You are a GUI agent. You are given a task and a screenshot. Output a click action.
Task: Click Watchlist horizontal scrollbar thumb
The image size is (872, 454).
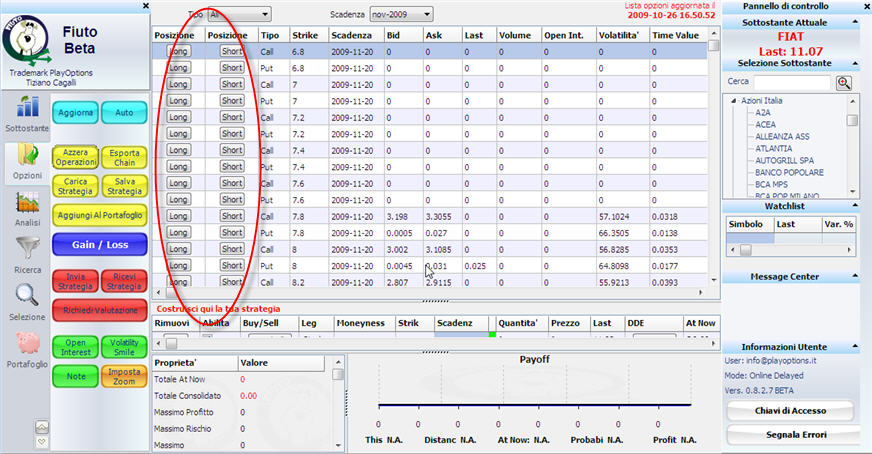tap(746, 250)
